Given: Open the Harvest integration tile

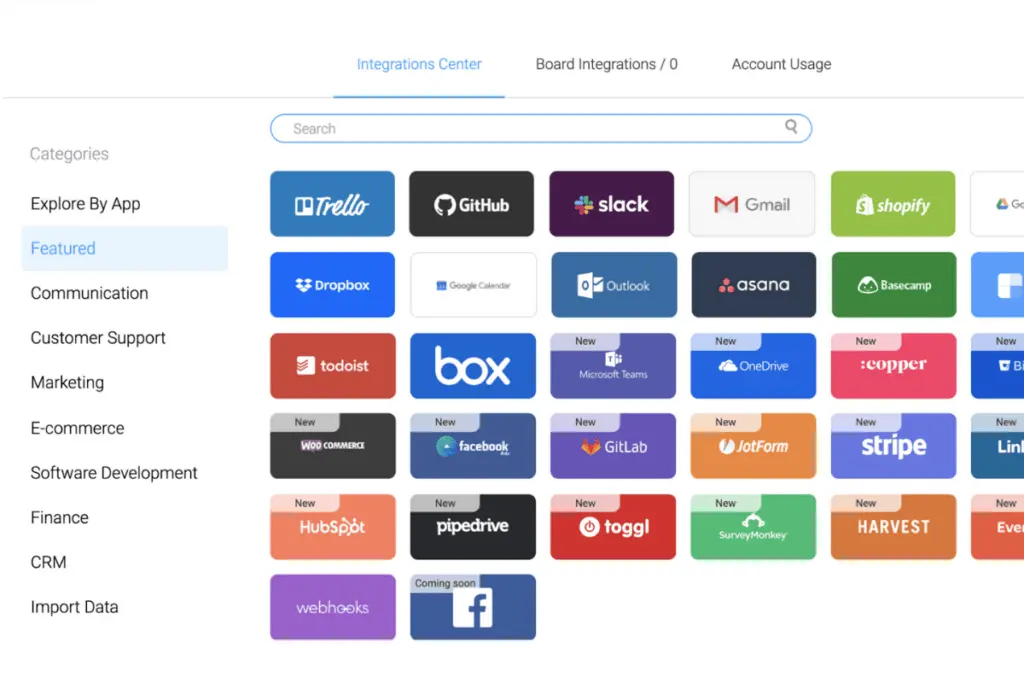Looking at the screenshot, I should [893, 527].
